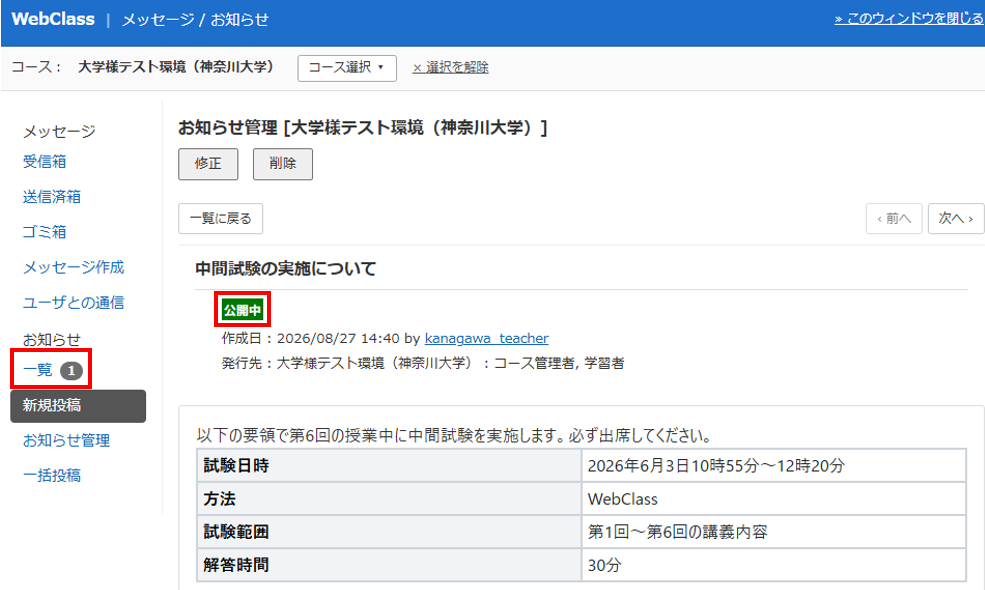The image size is (985, 590).
Task: Click the 試験範囲 table header cell
Action: pos(389,532)
